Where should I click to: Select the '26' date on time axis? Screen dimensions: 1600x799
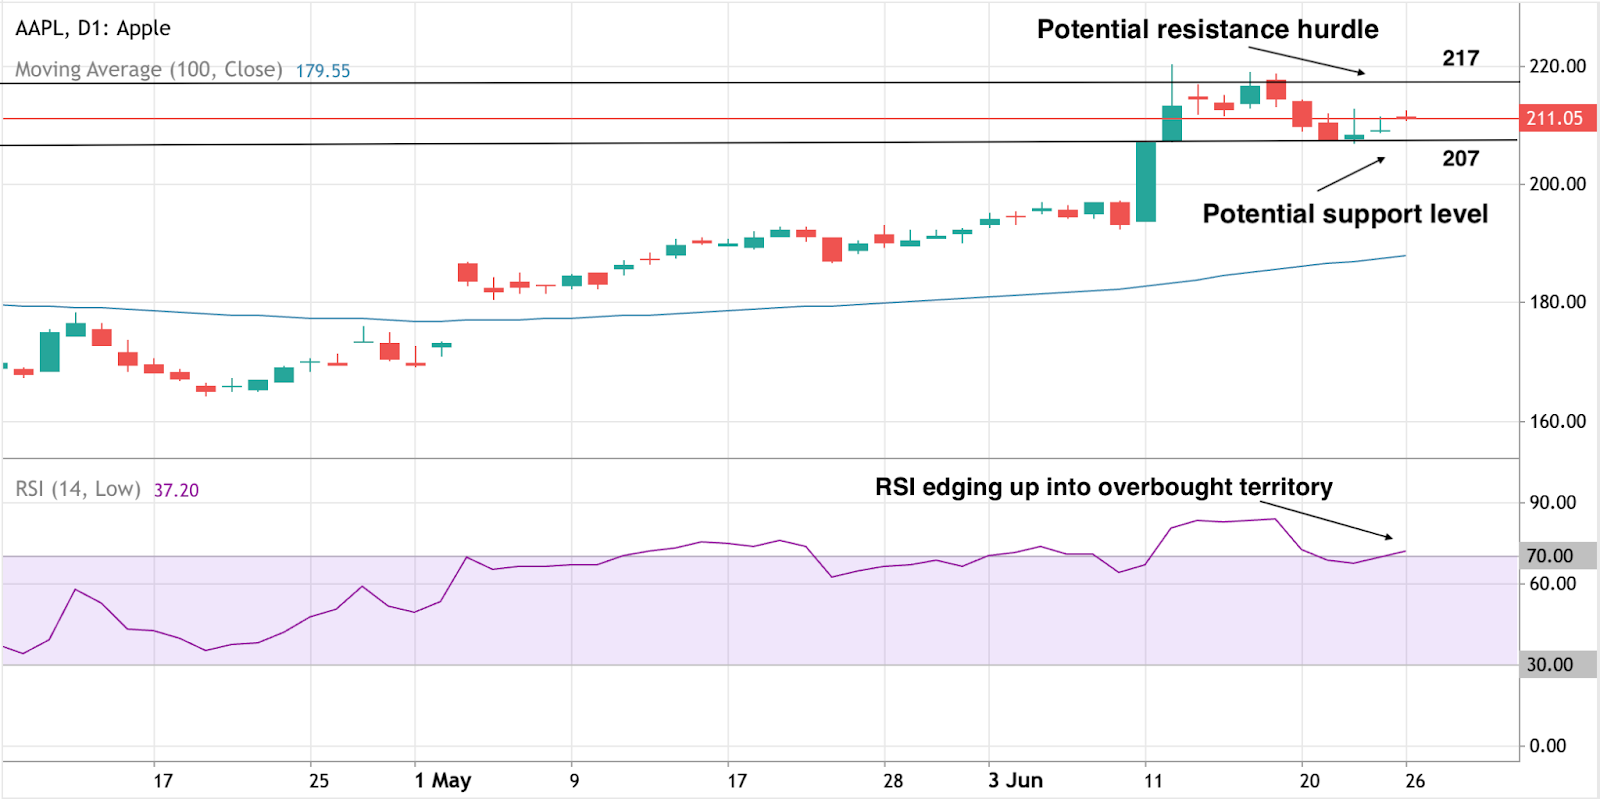pyautogui.click(x=1414, y=781)
